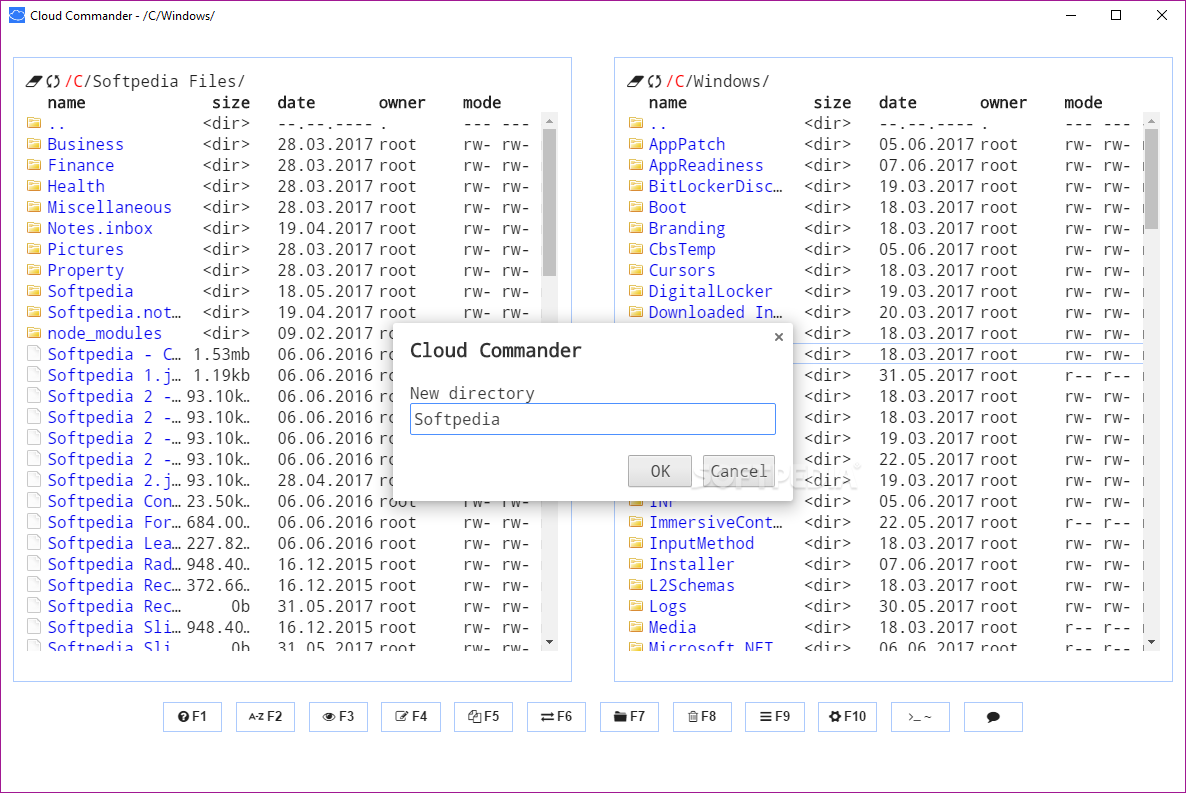Screen dimensions: 1186x793
Task: Select the Business folder
Action: click(85, 144)
